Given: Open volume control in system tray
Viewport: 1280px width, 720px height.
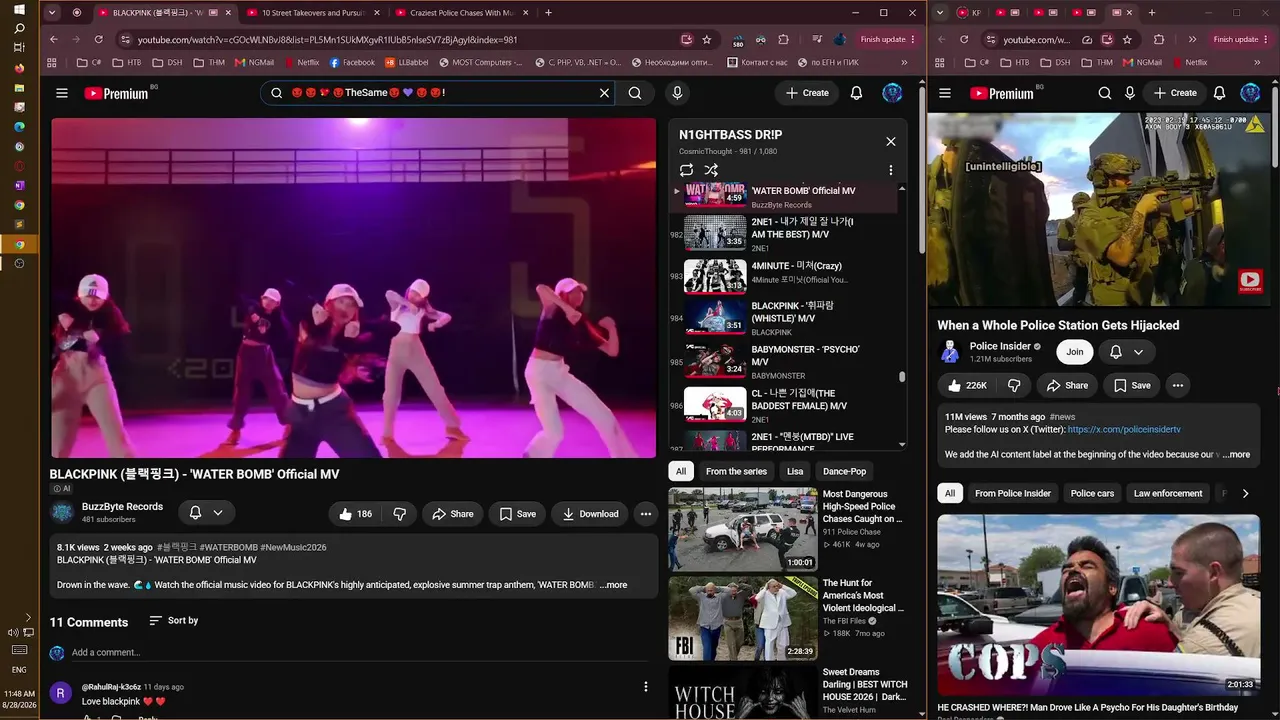Looking at the screenshot, I should pyautogui.click(x=13, y=633).
